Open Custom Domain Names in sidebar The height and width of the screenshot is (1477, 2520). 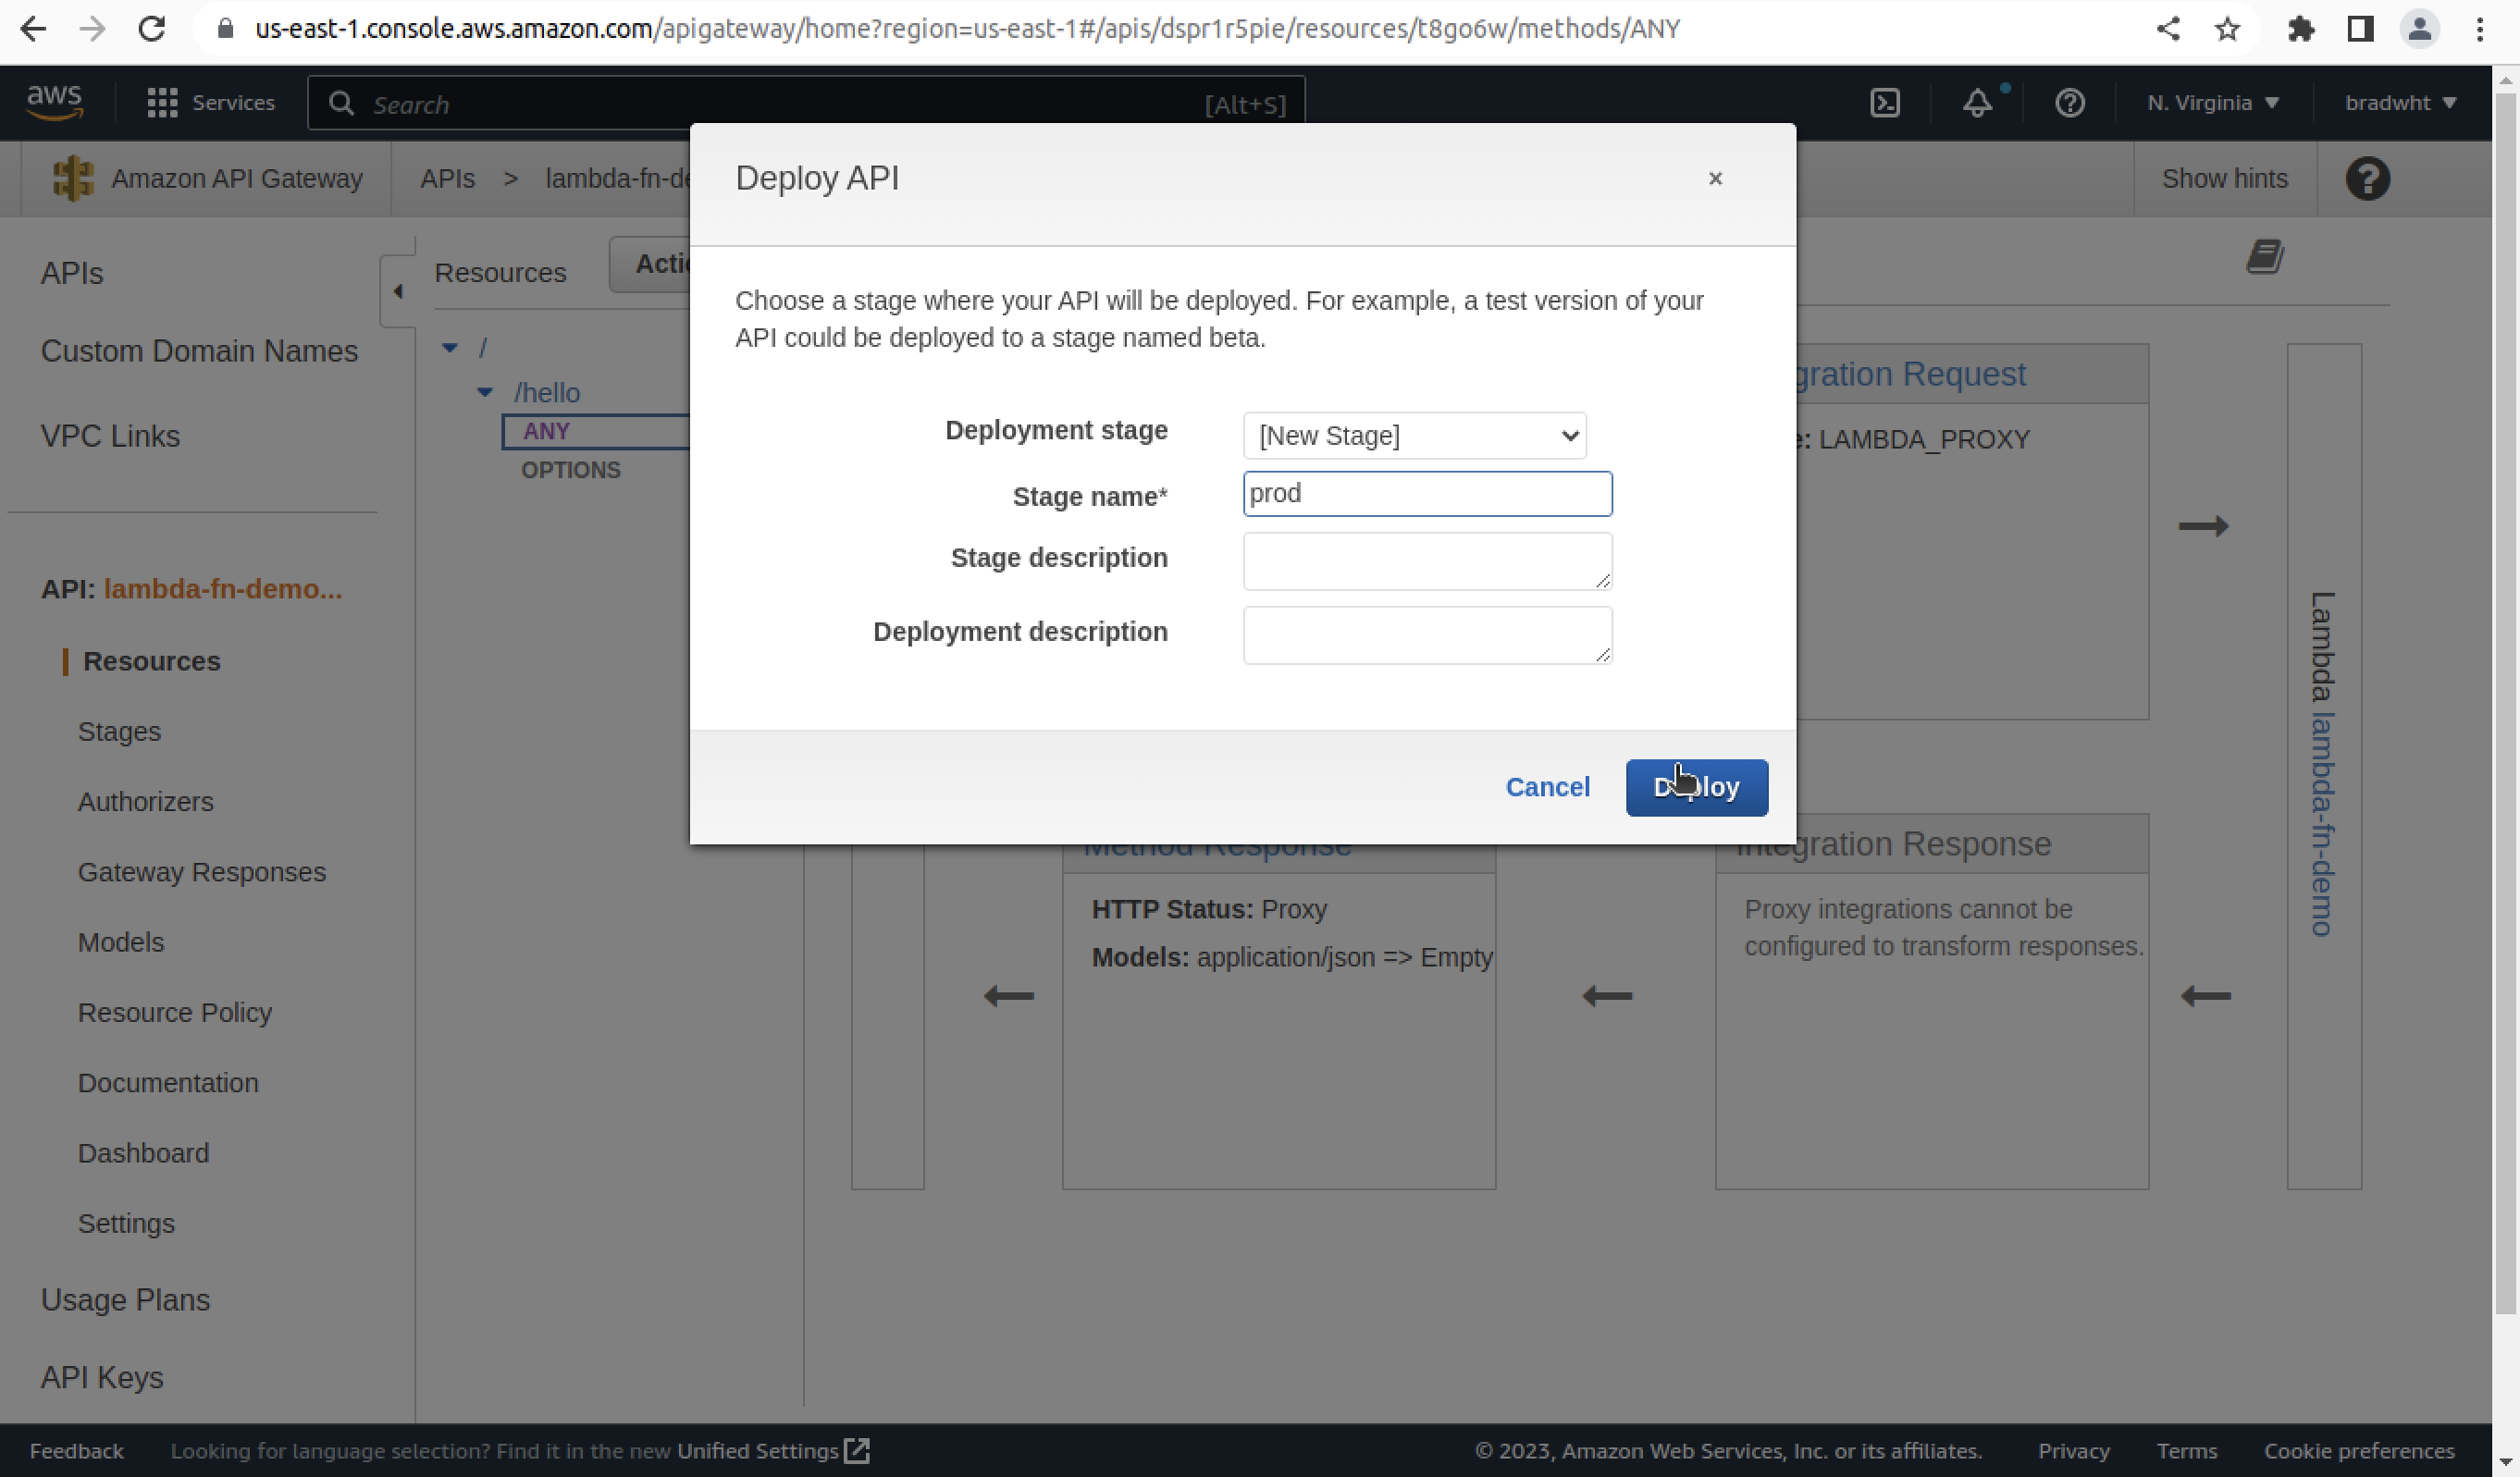[199, 351]
